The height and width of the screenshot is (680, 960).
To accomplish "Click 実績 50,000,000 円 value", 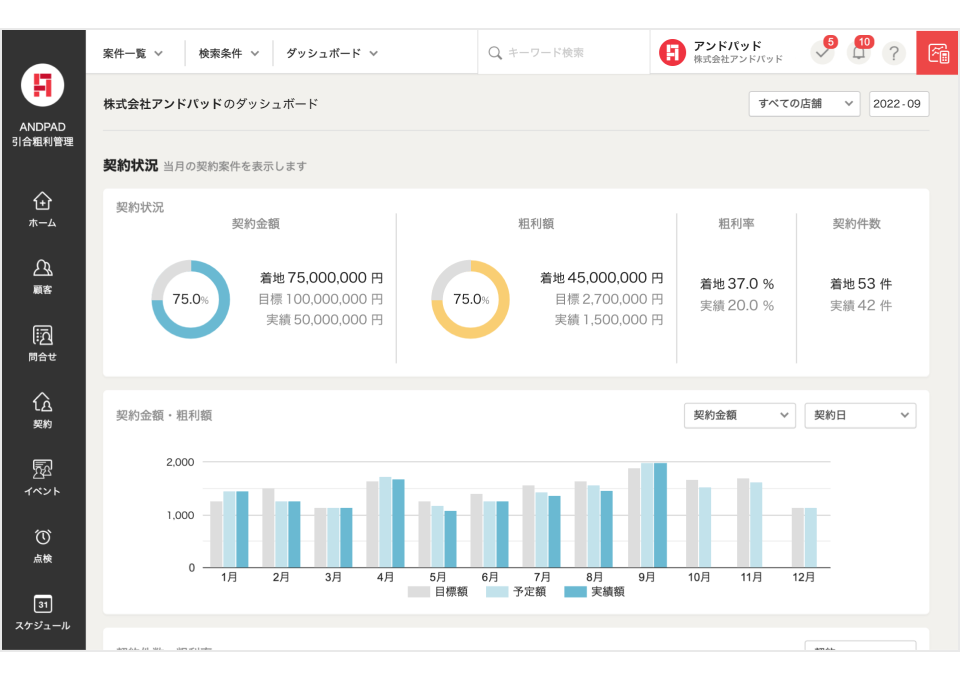I will (x=324, y=319).
